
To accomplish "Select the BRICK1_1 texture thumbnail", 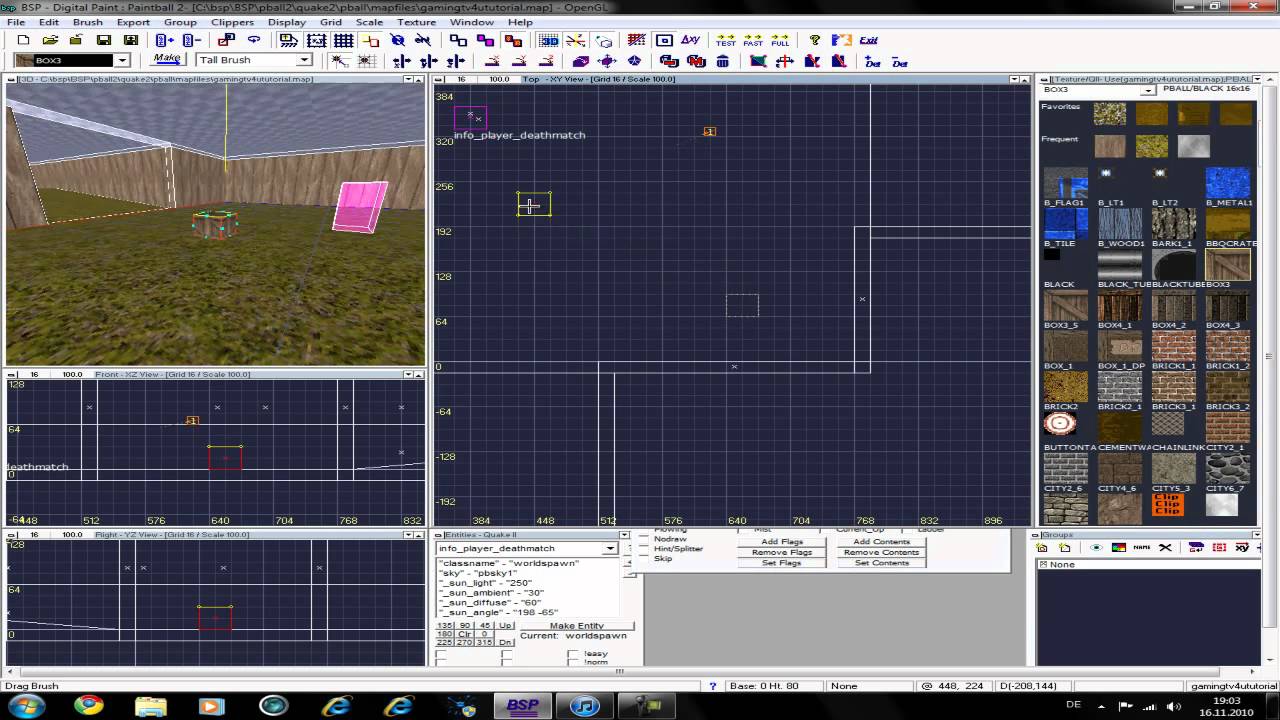I will (x=1173, y=346).
